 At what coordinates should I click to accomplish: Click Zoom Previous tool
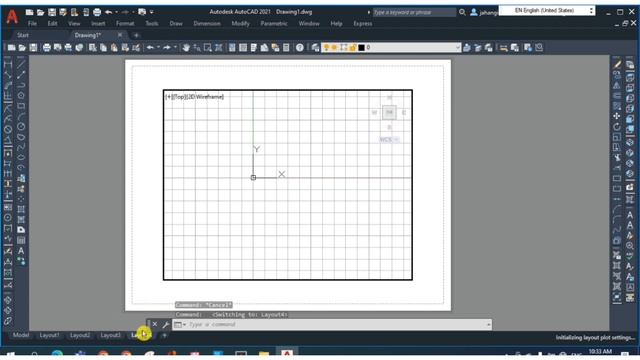pyautogui.click(x=219, y=48)
